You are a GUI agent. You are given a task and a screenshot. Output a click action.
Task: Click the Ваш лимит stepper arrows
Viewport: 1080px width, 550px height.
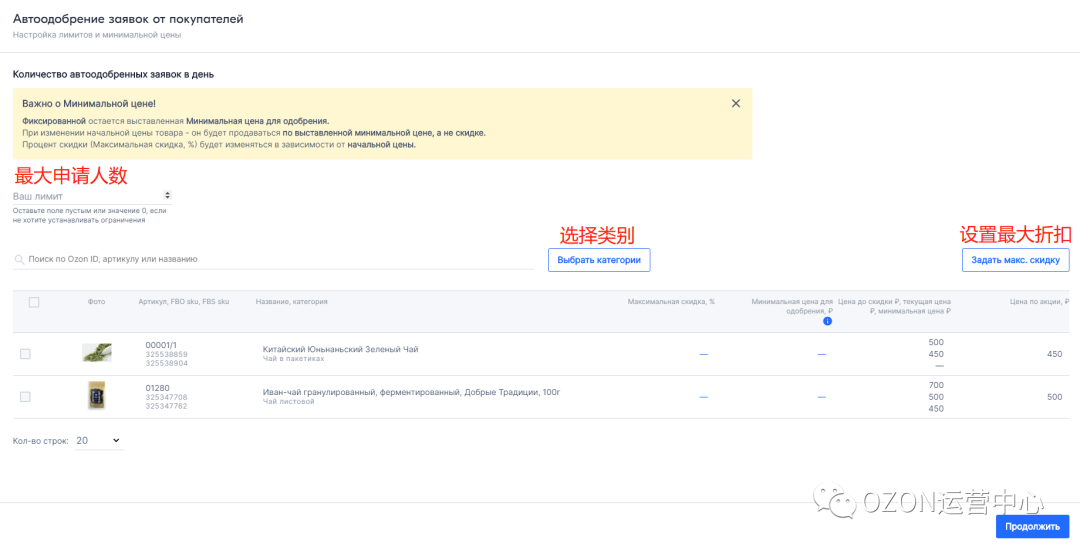tap(167, 196)
